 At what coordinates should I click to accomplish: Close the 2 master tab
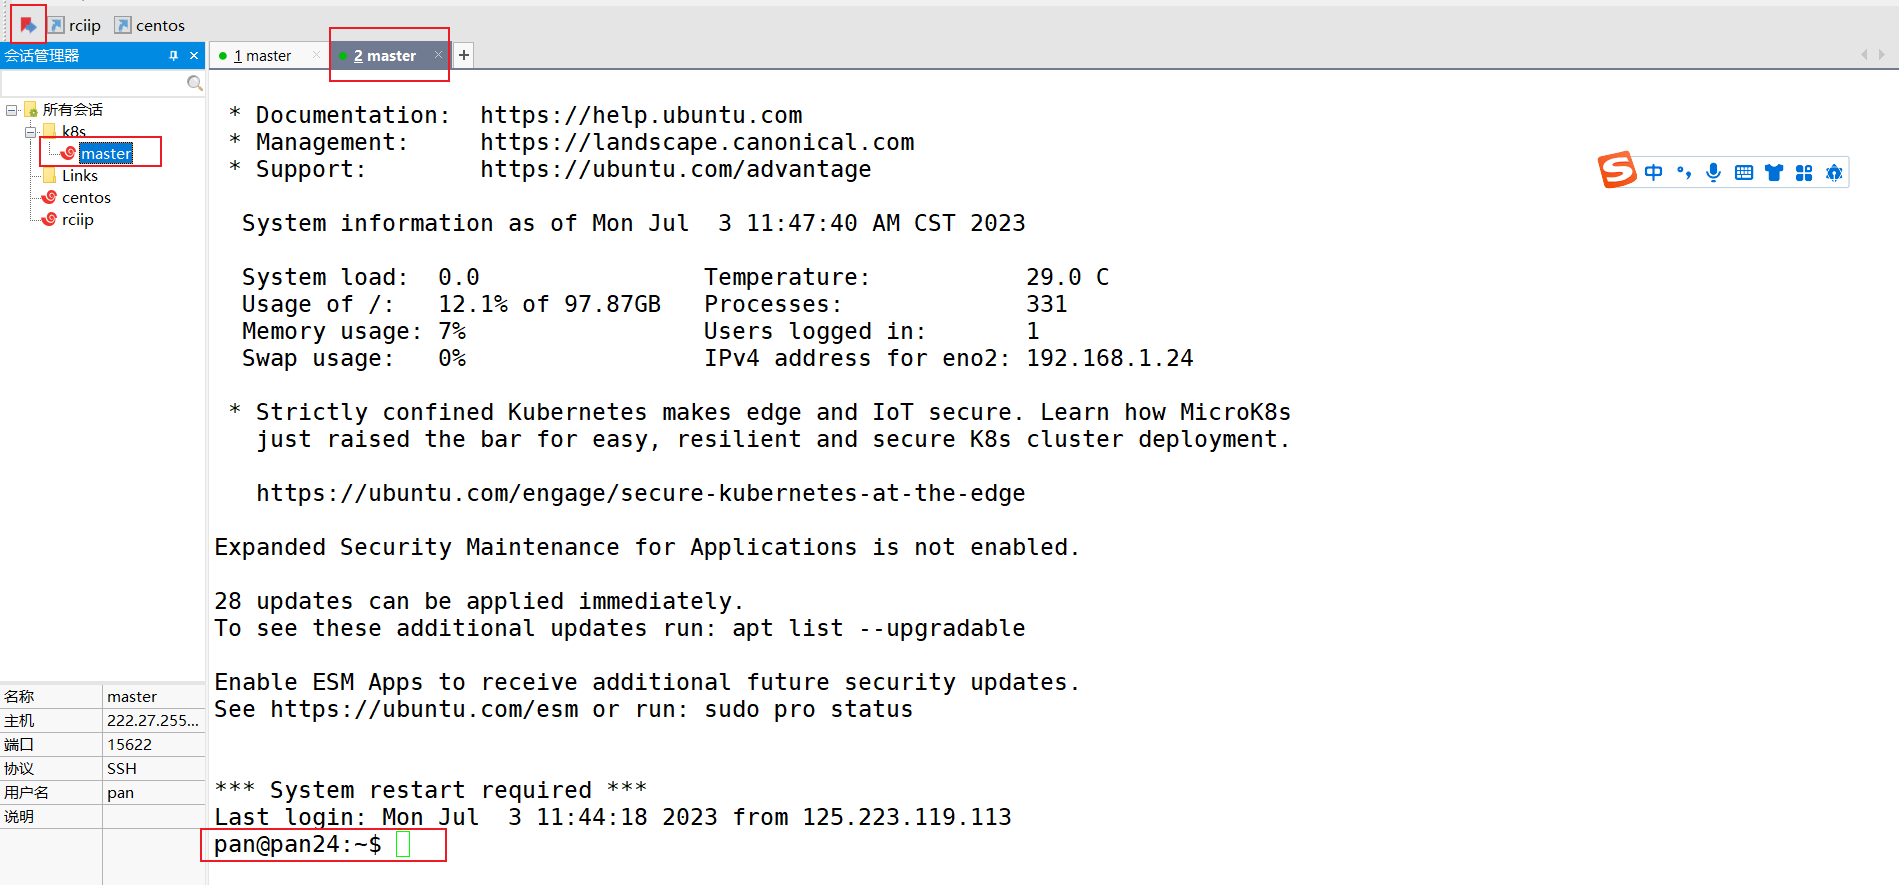pos(438,55)
